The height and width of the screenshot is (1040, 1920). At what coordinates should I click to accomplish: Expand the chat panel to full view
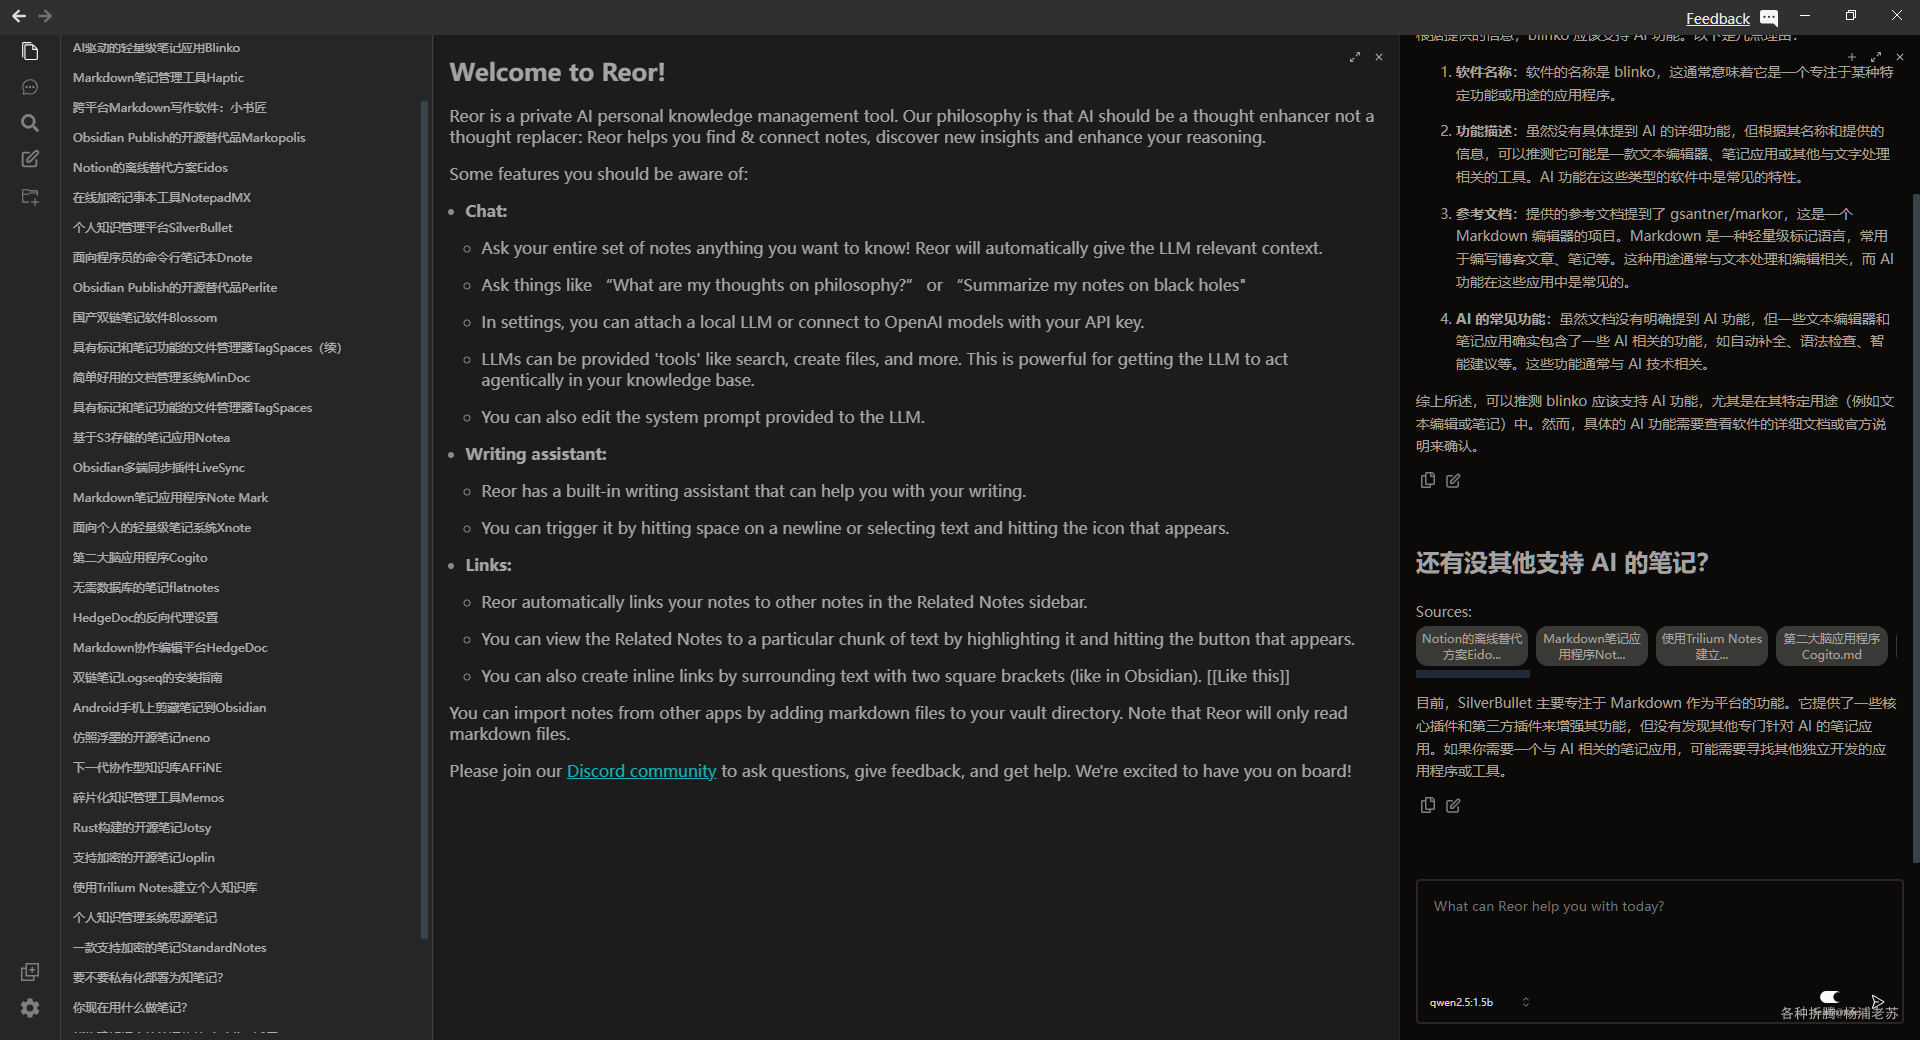pos(1876,57)
